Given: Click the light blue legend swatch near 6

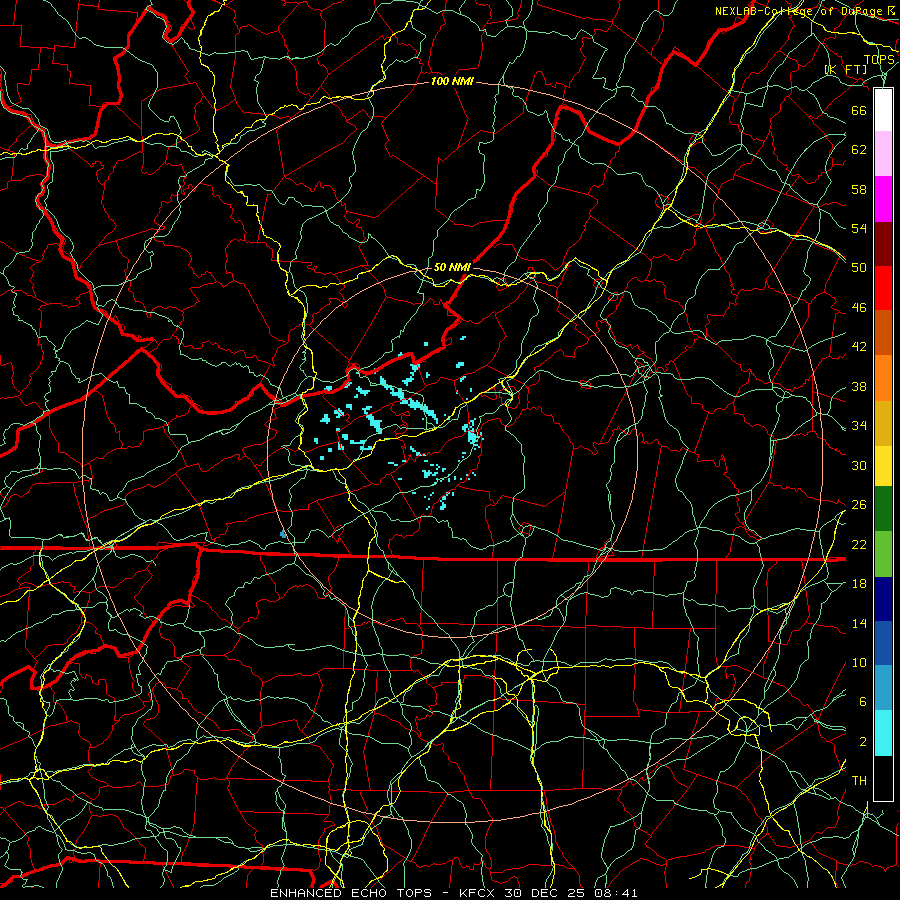Looking at the screenshot, I should 883,687.
